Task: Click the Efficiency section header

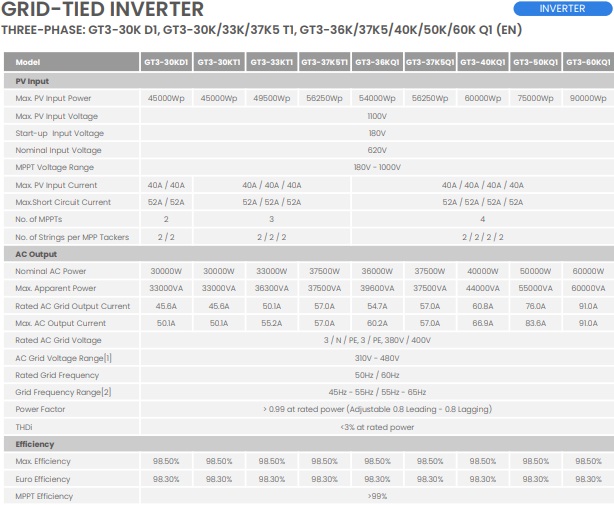Action: click(35, 444)
